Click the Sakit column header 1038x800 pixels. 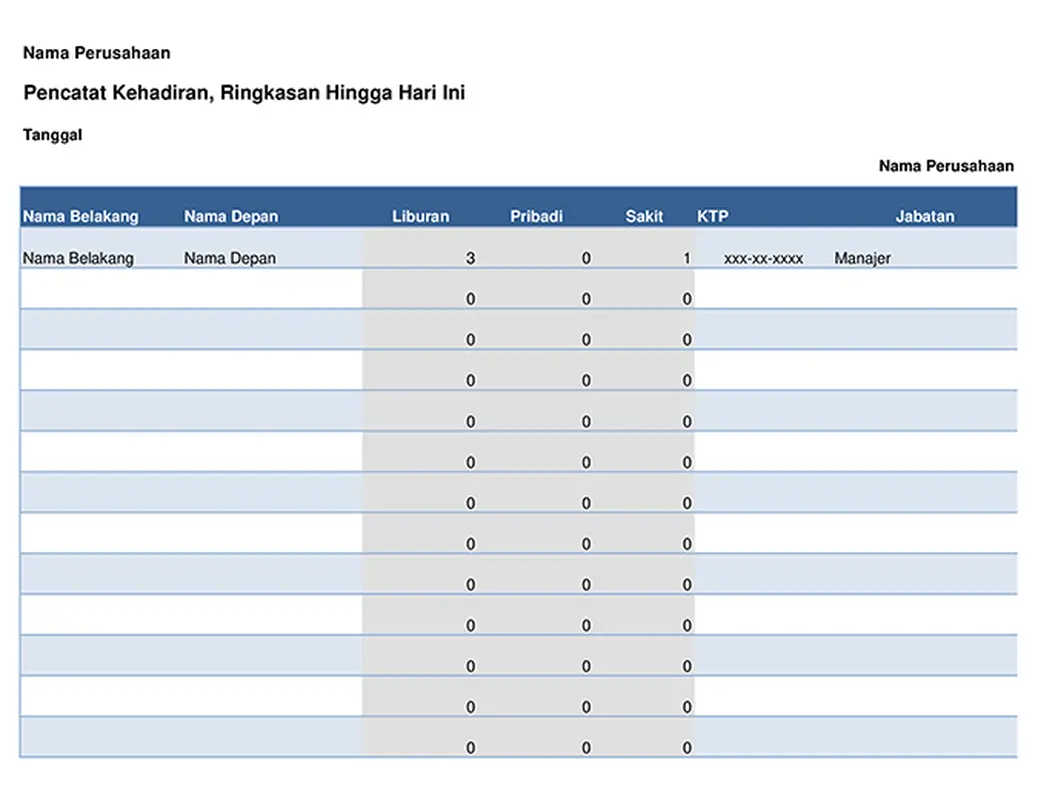[644, 216]
